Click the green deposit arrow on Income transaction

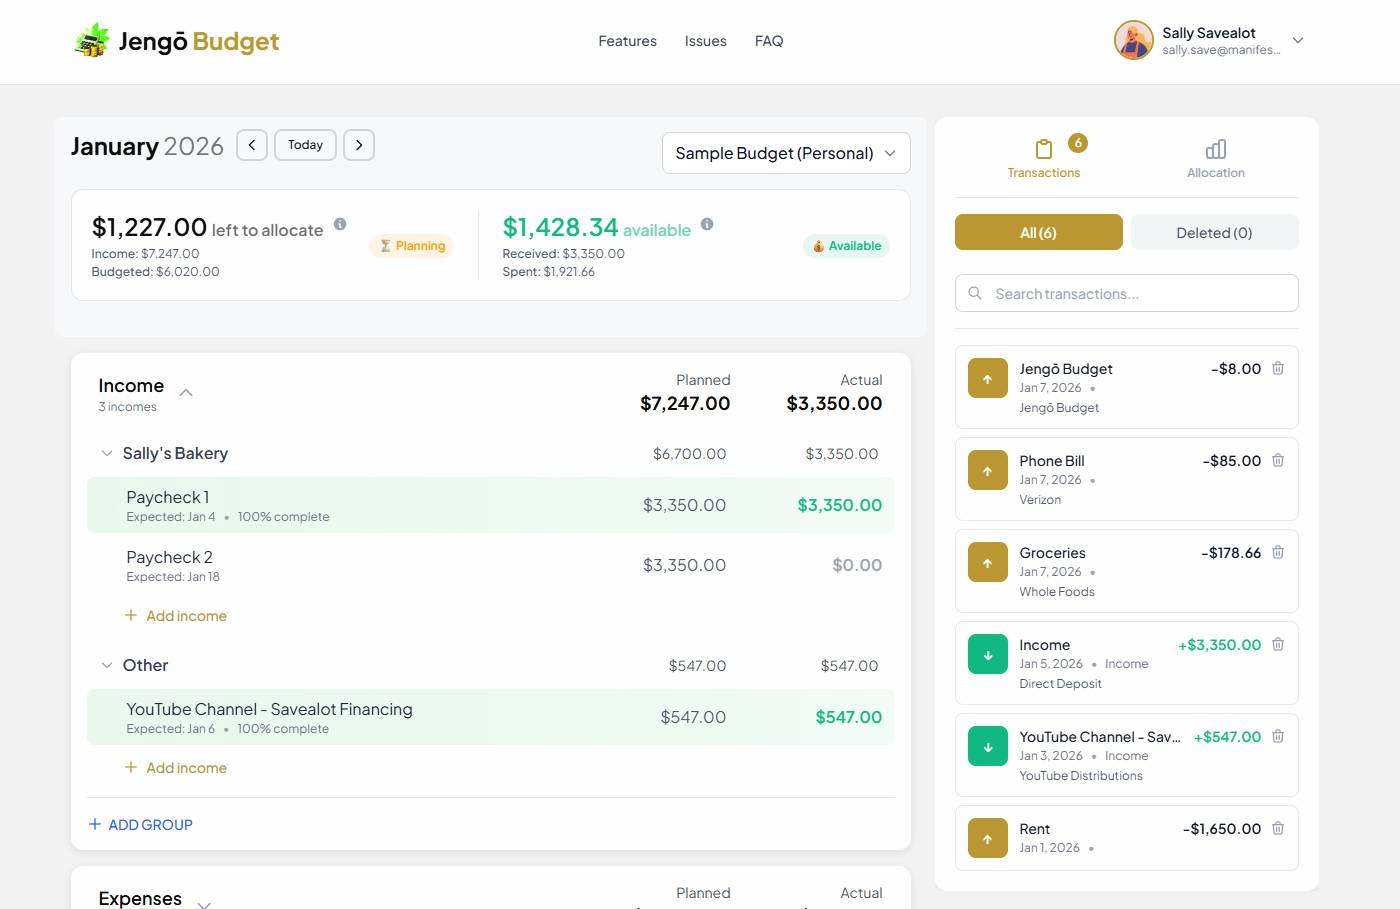(987, 654)
